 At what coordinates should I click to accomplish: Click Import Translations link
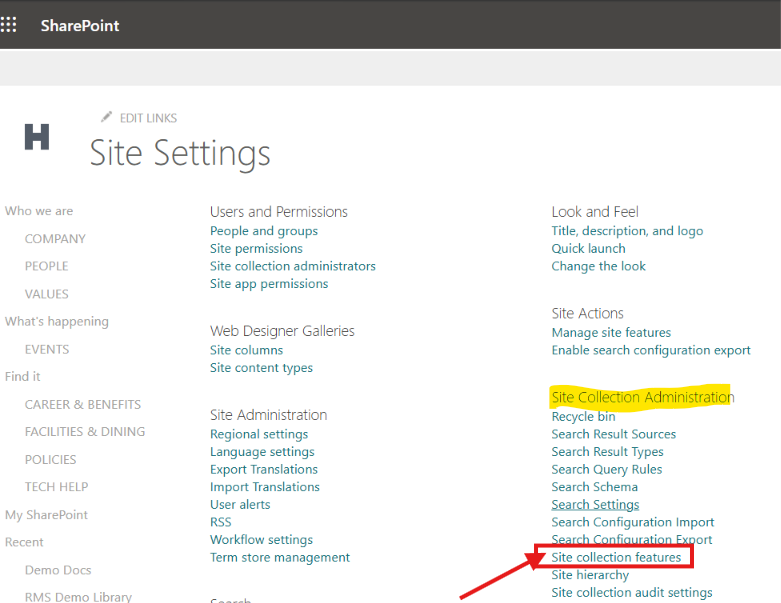265,487
